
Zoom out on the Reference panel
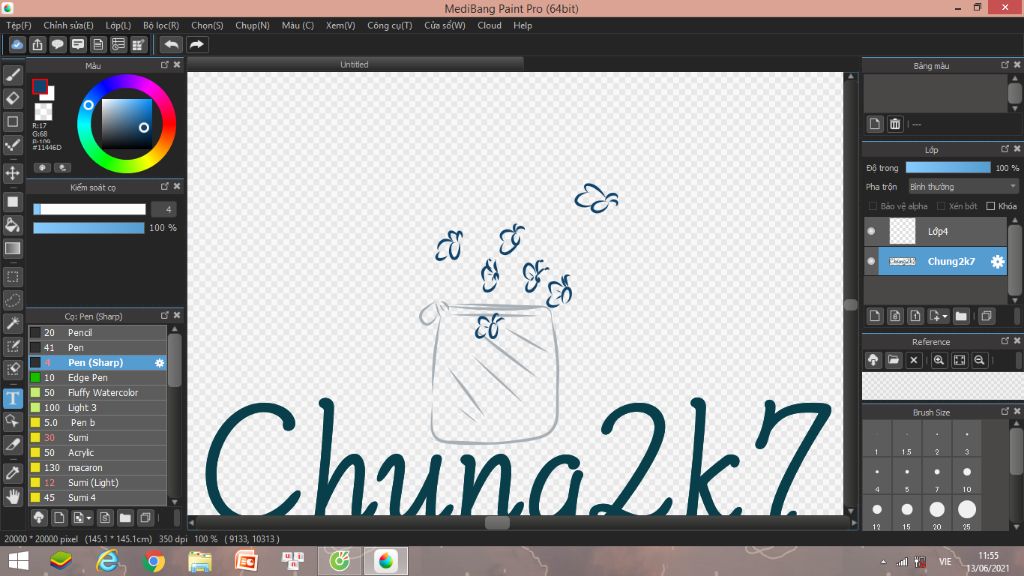[979, 360]
